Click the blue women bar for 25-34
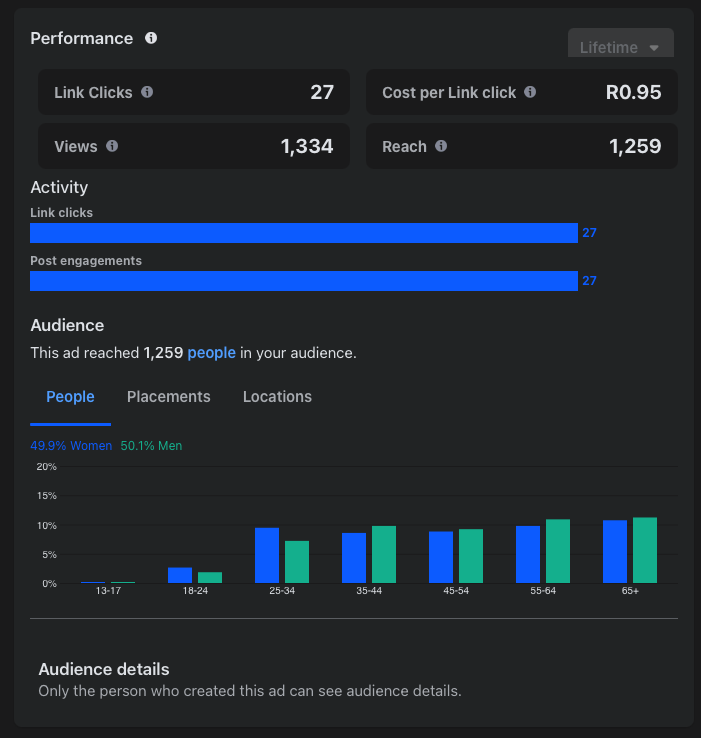This screenshot has width=701, height=738. 267,555
